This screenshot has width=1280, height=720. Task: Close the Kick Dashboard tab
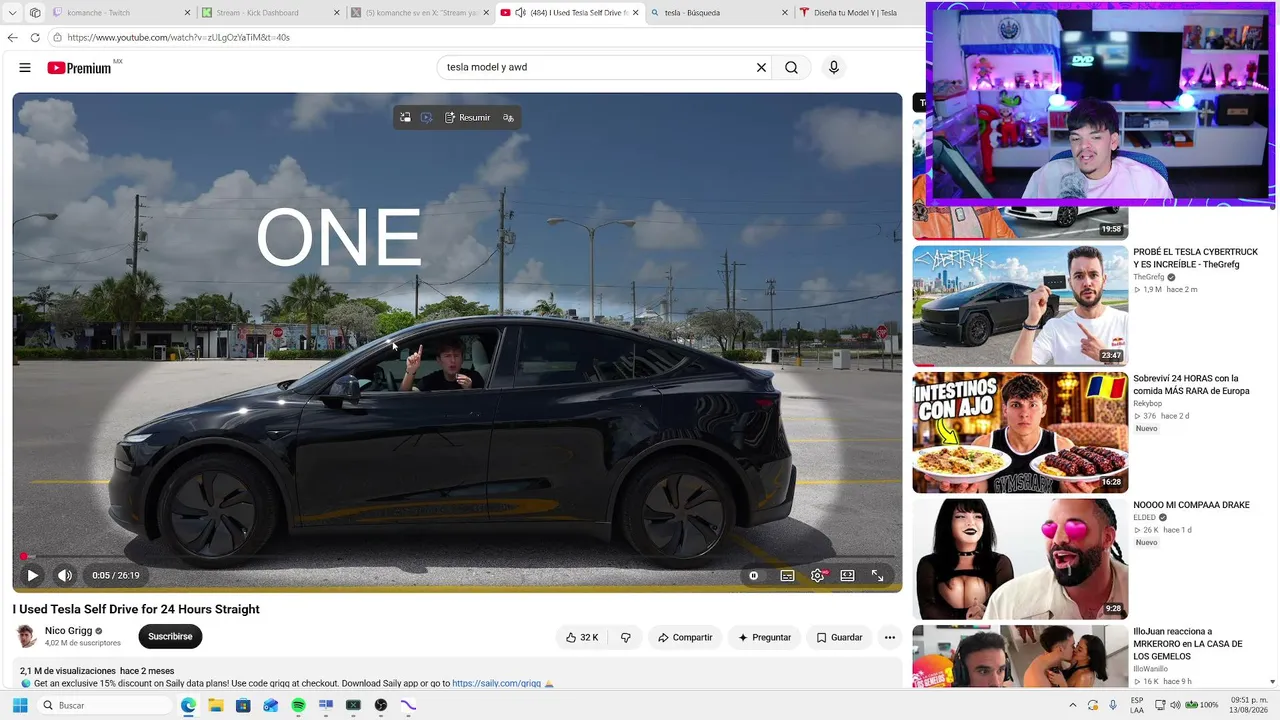coord(337,13)
